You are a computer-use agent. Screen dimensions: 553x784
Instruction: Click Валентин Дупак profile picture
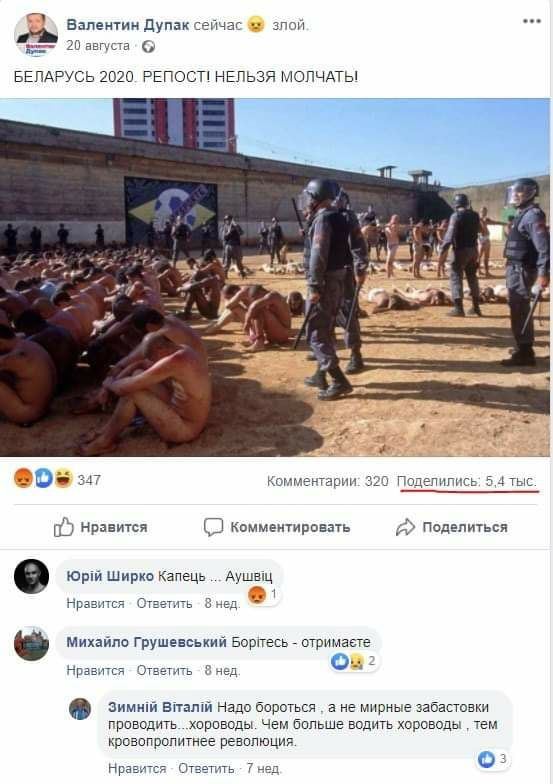point(36,34)
